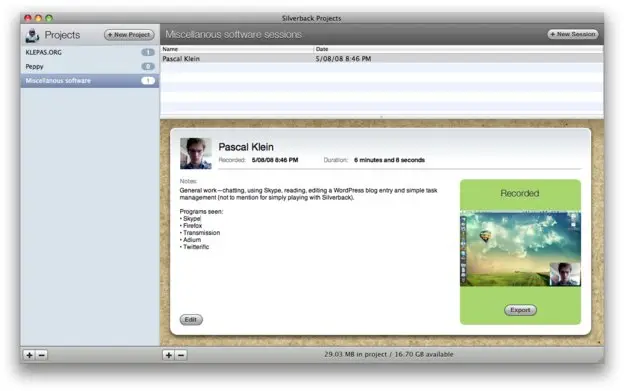The image size is (624, 391).
Task: Select the Peppy project
Action: point(90,66)
